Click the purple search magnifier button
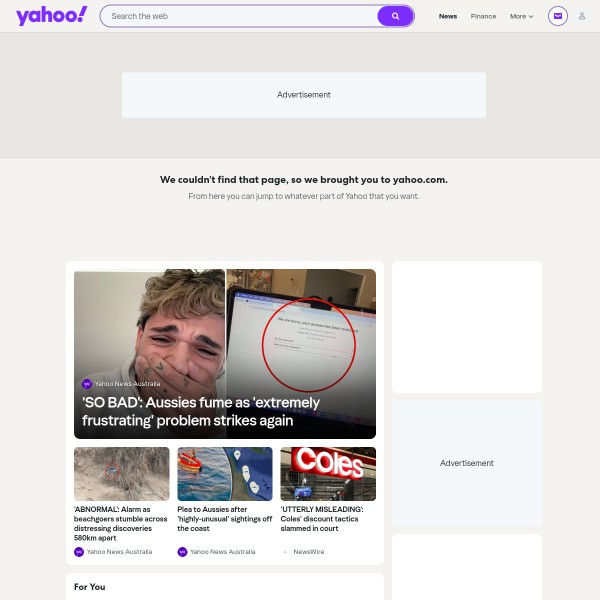Image resolution: width=600 pixels, height=600 pixels. coord(395,16)
